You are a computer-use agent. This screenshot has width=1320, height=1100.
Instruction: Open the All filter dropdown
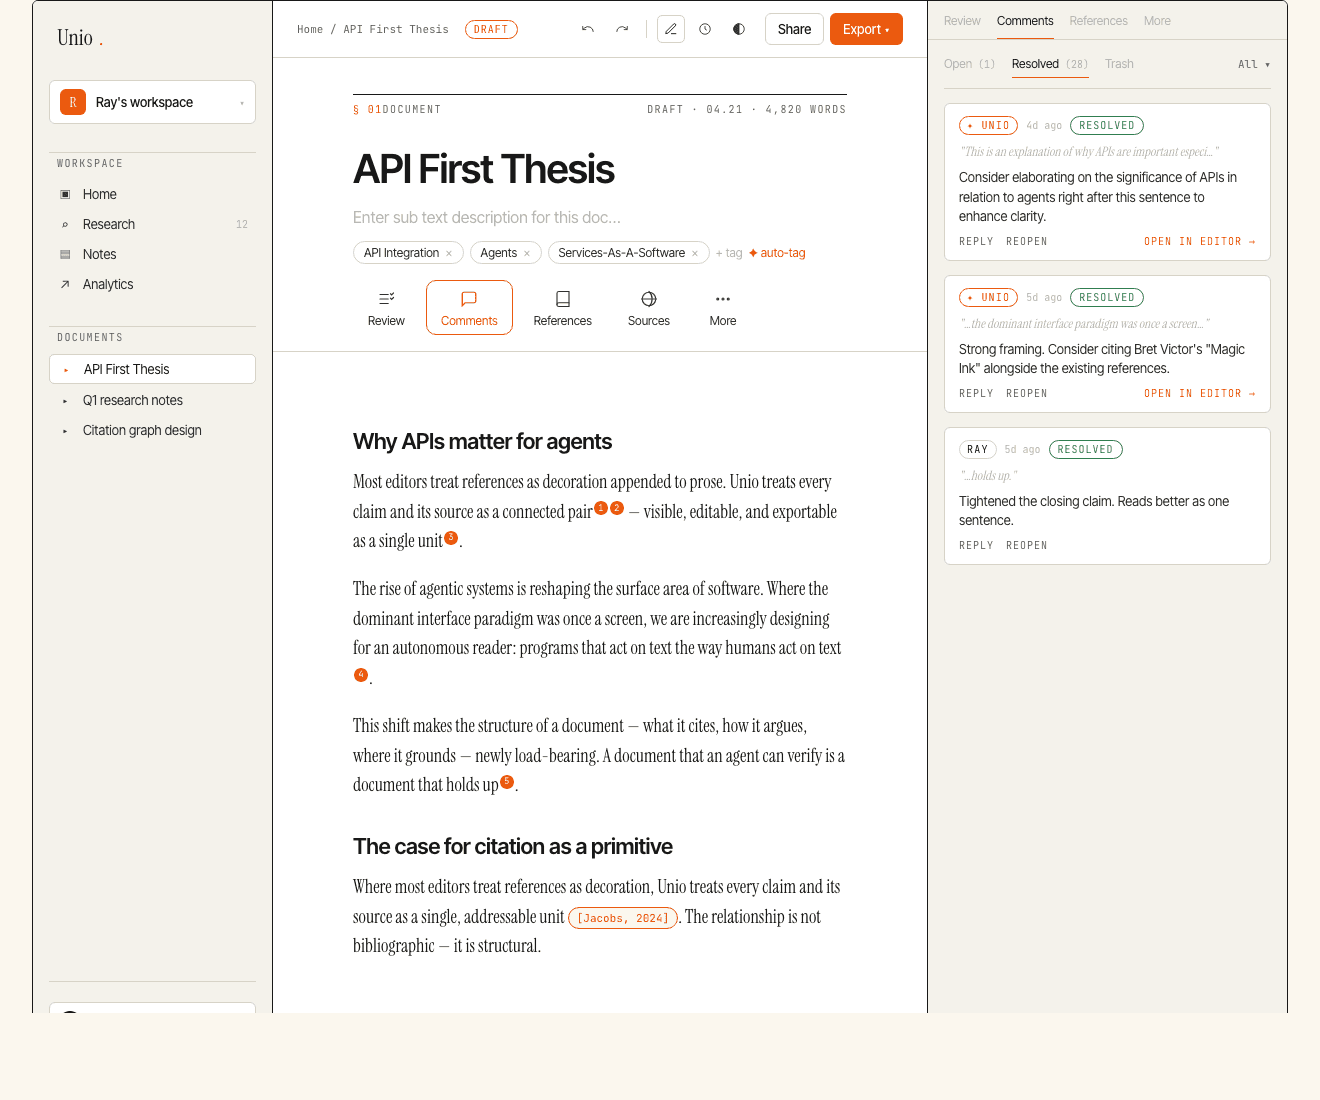1254,64
